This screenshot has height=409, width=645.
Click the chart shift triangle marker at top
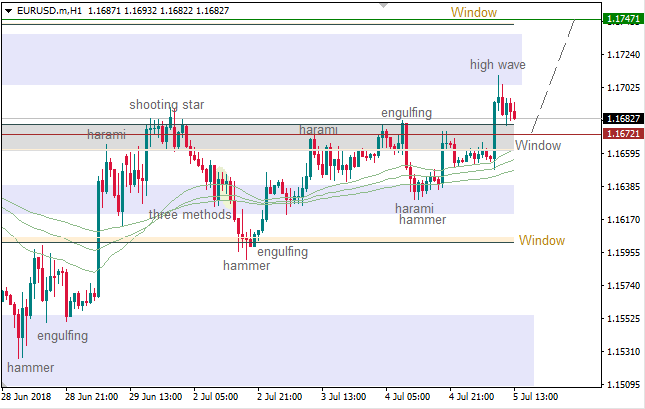click(x=381, y=5)
